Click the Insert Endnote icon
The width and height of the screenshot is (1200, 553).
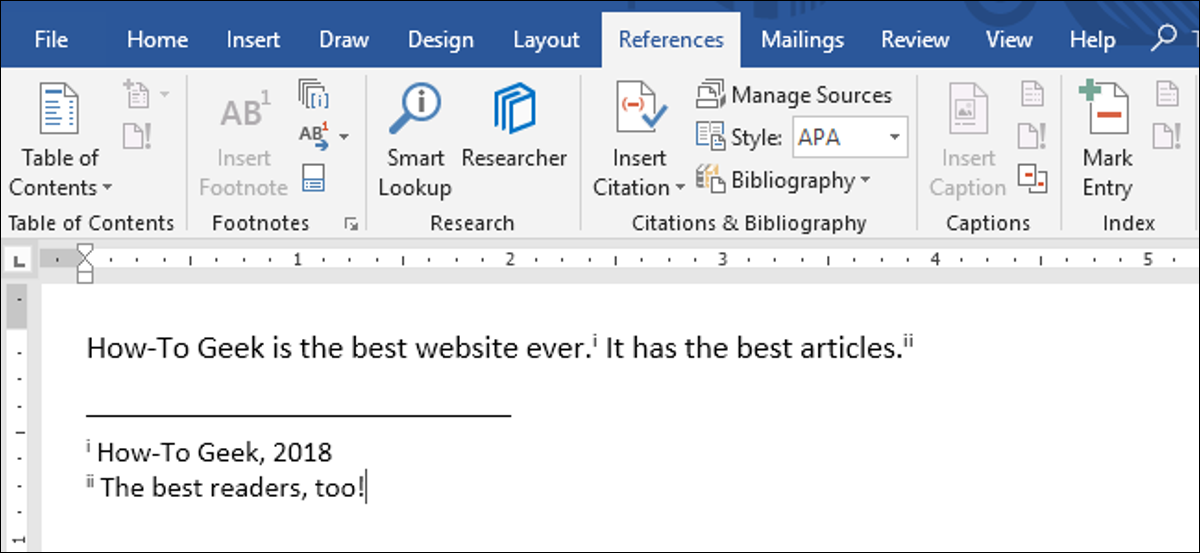314,96
